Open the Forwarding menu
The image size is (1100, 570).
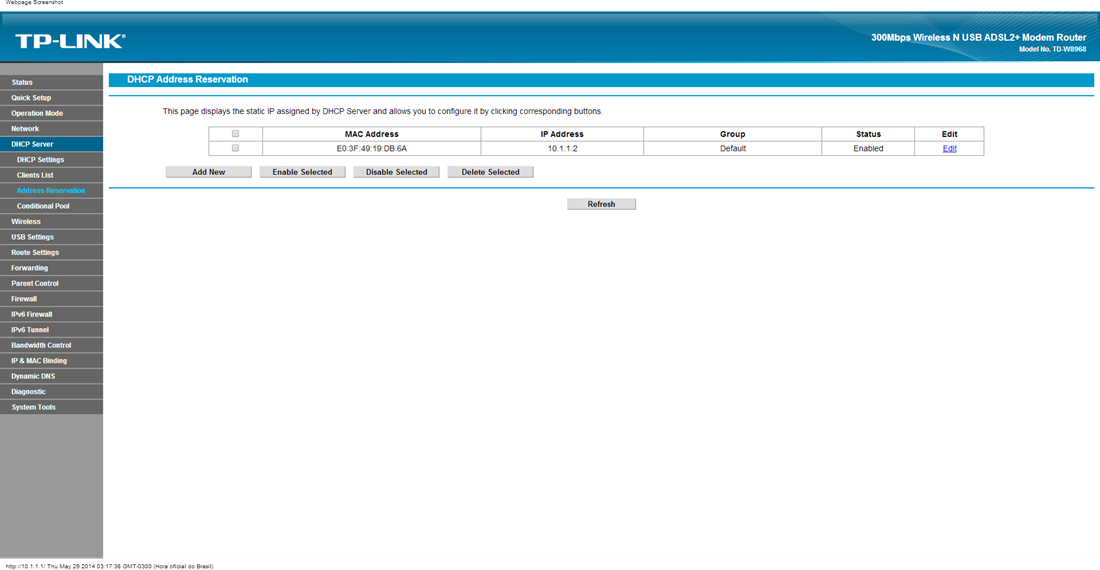[x=51, y=267]
